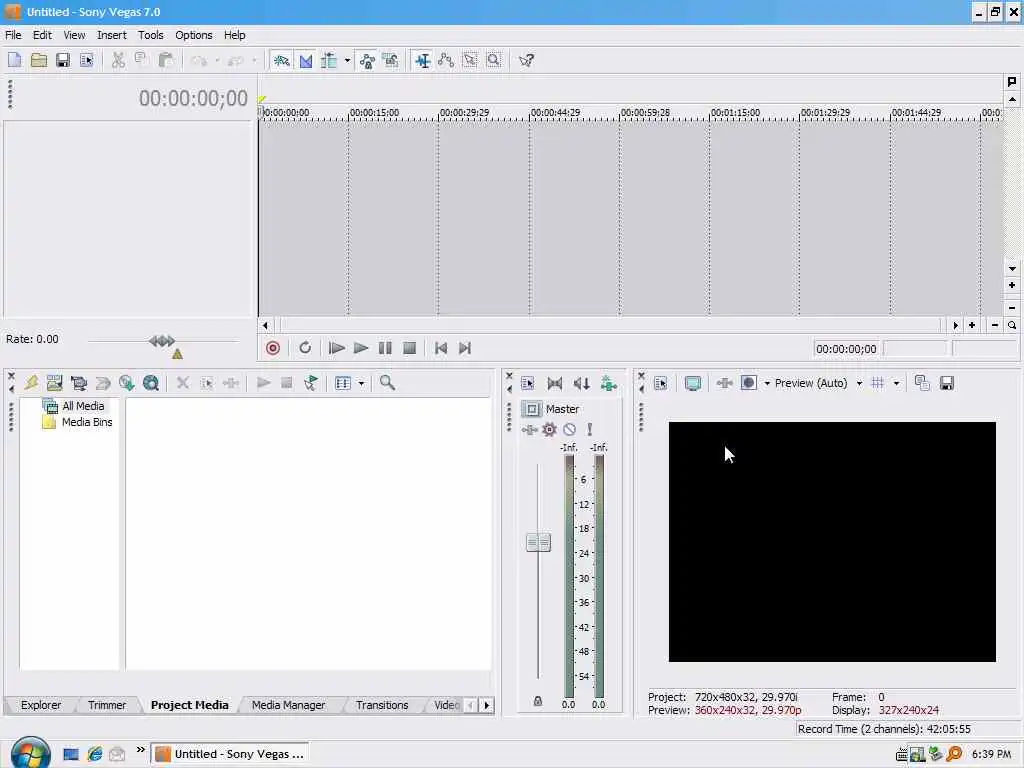
Task: Toggle automatic crossfades button
Action: click(x=306, y=61)
